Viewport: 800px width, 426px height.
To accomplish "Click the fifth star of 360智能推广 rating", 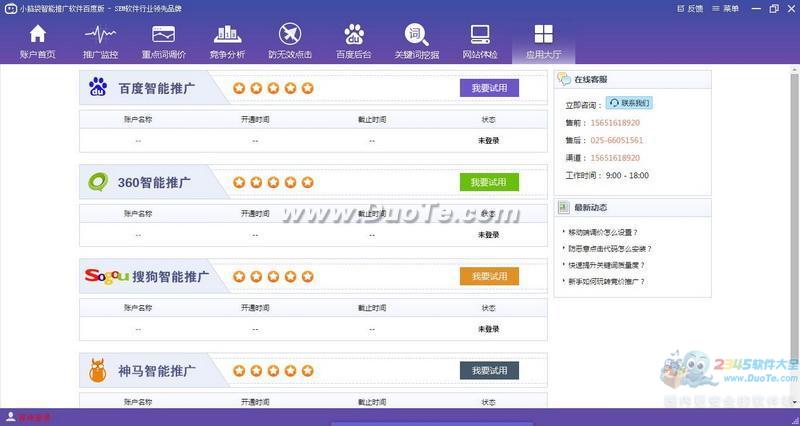I will [x=307, y=182].
